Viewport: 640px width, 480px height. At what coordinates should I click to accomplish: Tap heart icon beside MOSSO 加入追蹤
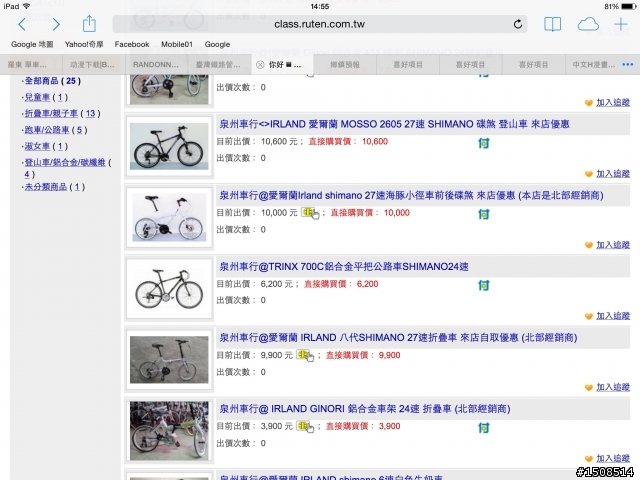589,174
